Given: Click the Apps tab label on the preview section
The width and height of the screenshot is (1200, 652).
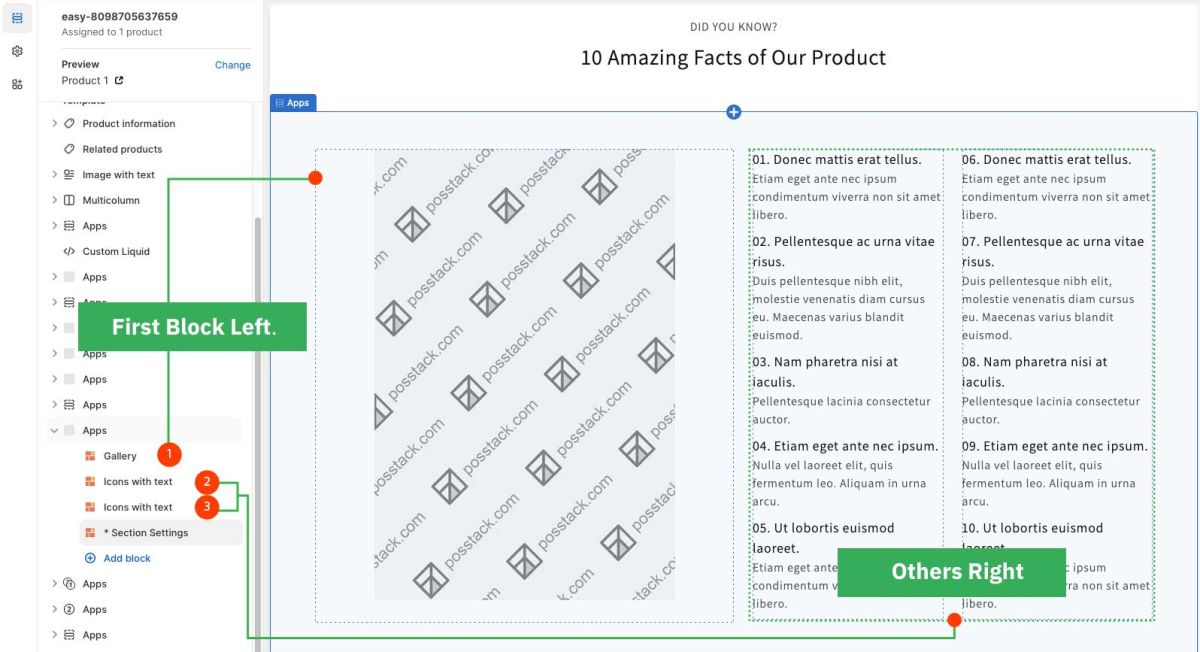Looking at the screenshot, I should point(293,102).
